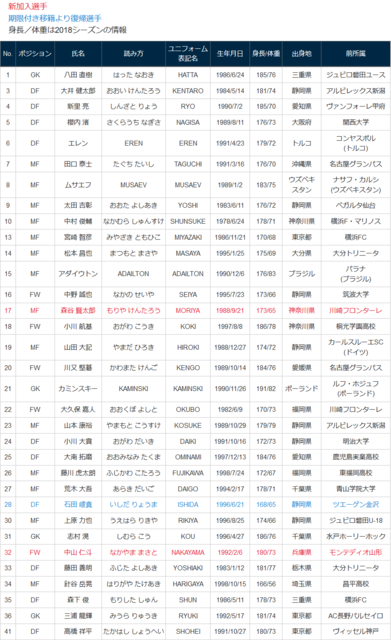391x640 pixels.
Task: Select the MASAYA uniform name cell
Action: click(x=188, y=253)
